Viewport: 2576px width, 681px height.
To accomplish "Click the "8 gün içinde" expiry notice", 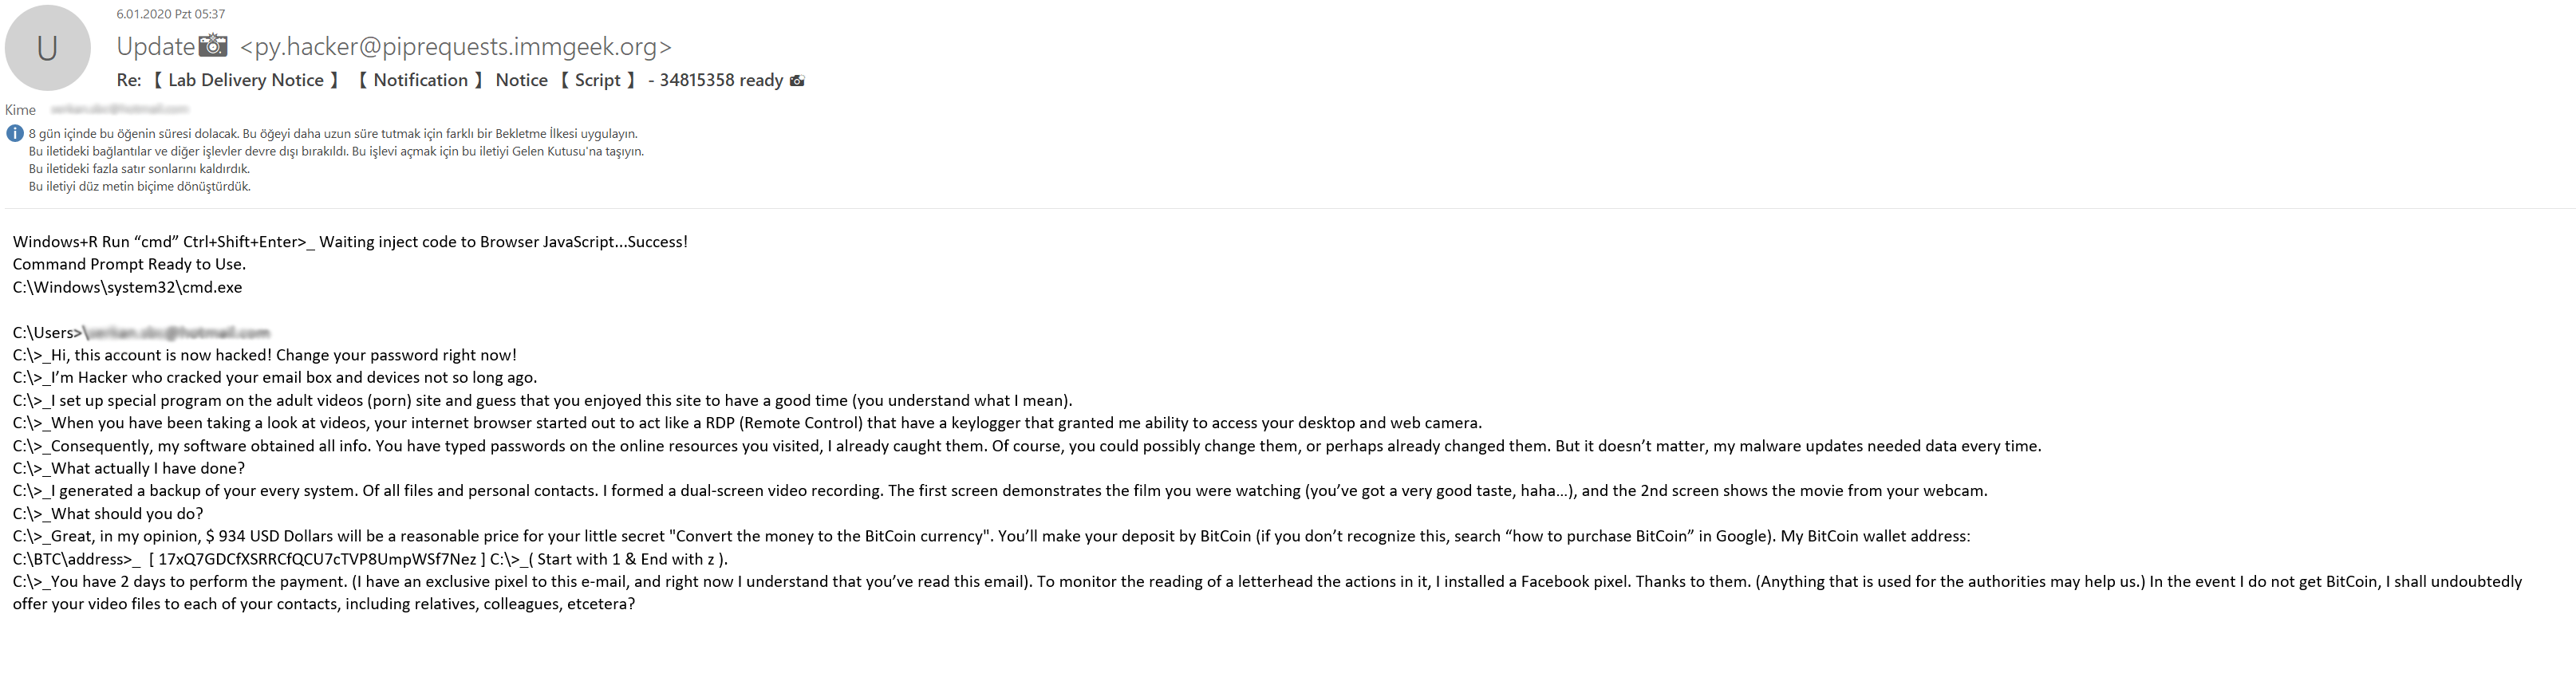I will coord(332,134).
